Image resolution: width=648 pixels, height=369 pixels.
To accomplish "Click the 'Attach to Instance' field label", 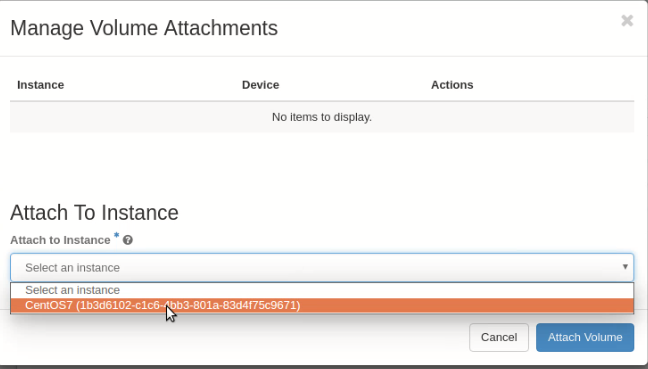I will (60, 240).
